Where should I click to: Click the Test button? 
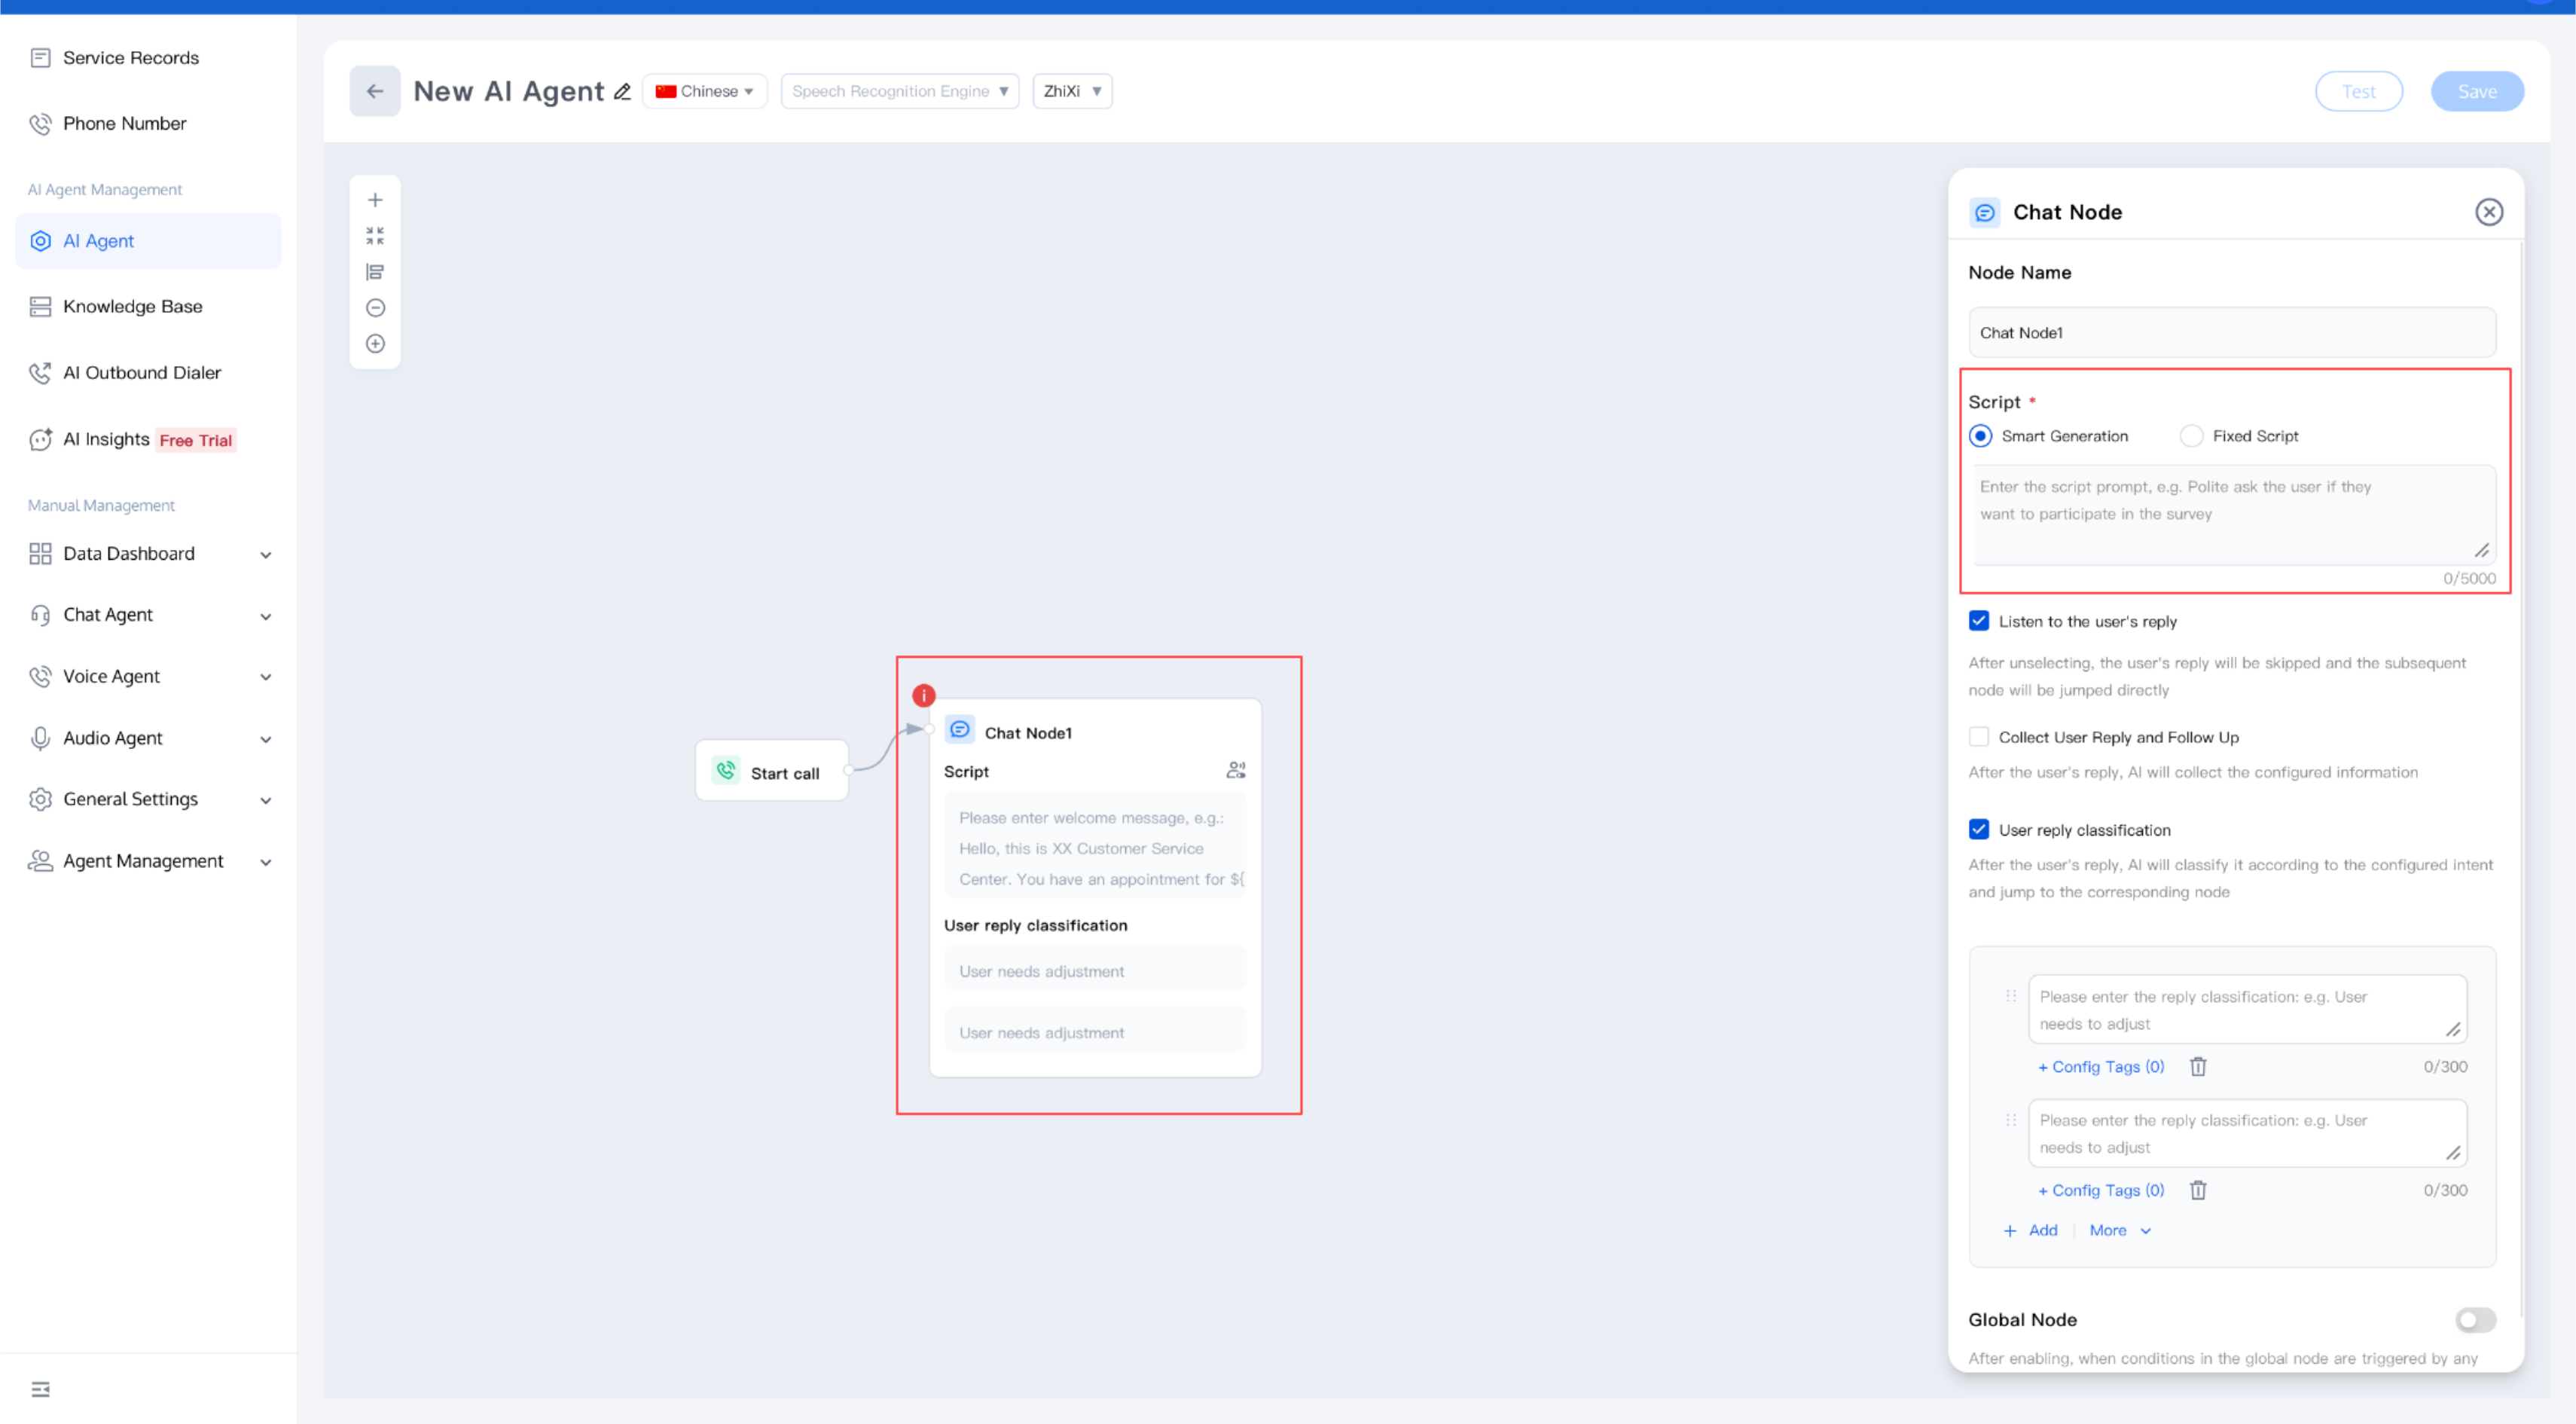(2358, 92)
